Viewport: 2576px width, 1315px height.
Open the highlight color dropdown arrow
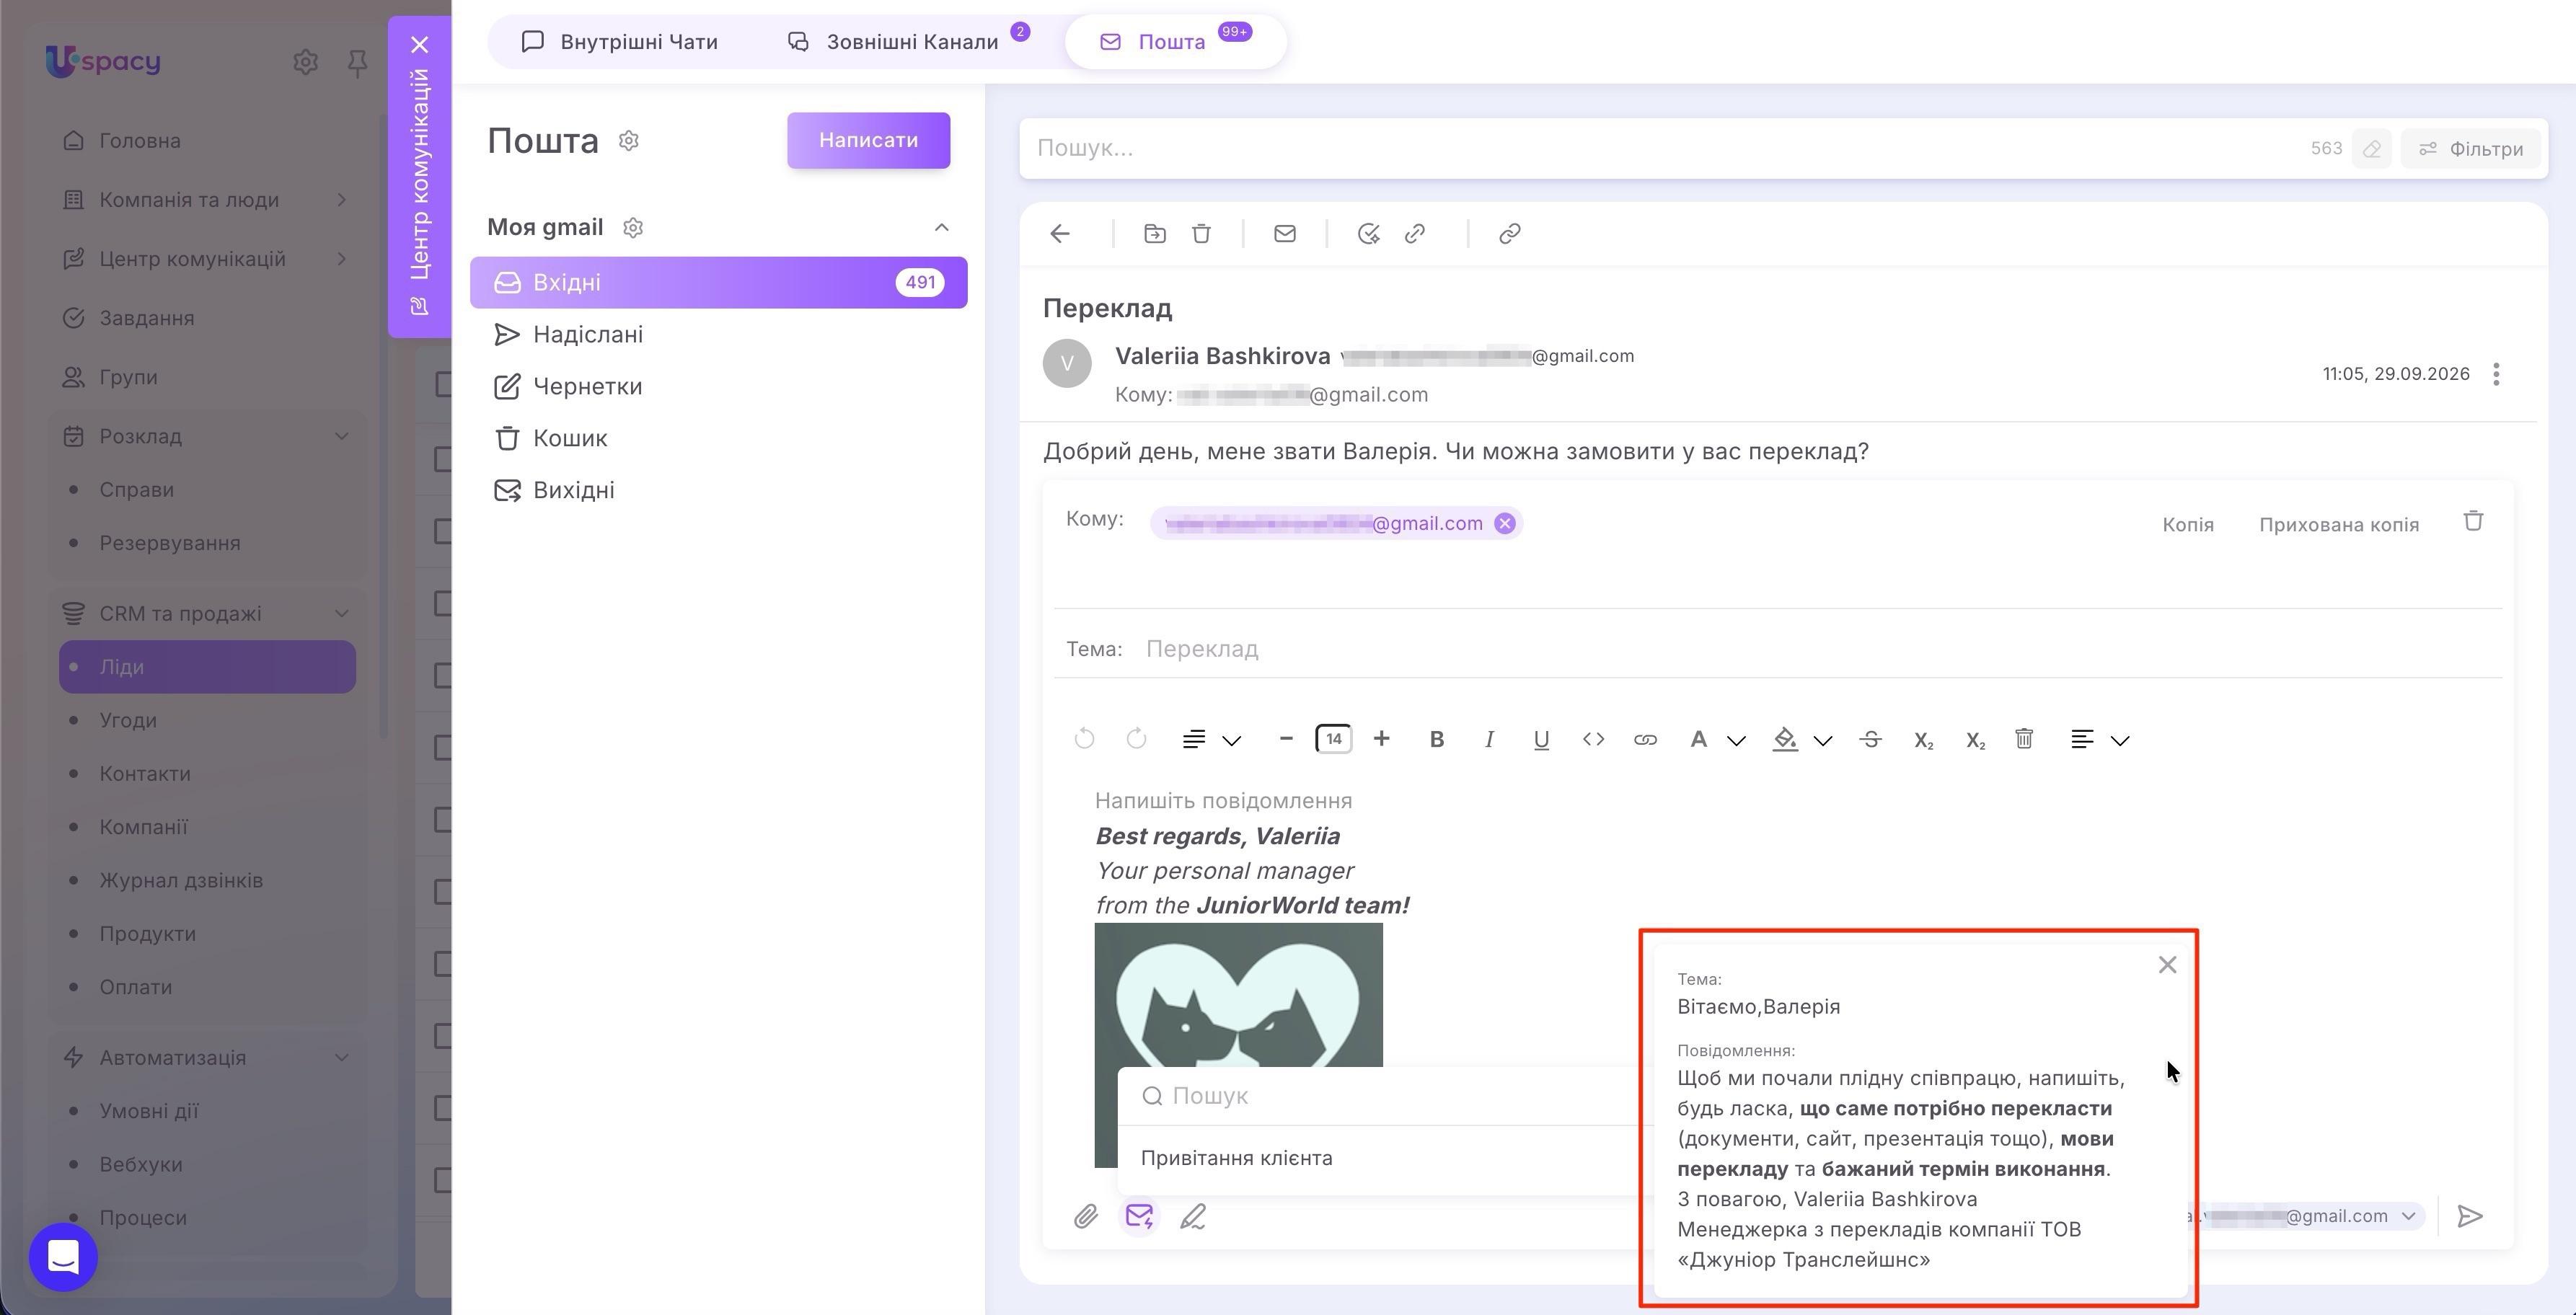click(x=1823, y=741)
